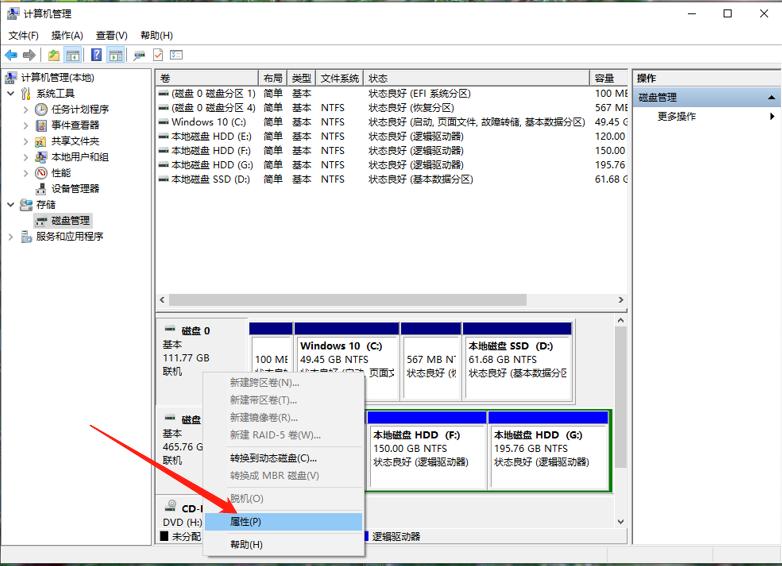Open the 查看(V) menu

coord(112,35)
